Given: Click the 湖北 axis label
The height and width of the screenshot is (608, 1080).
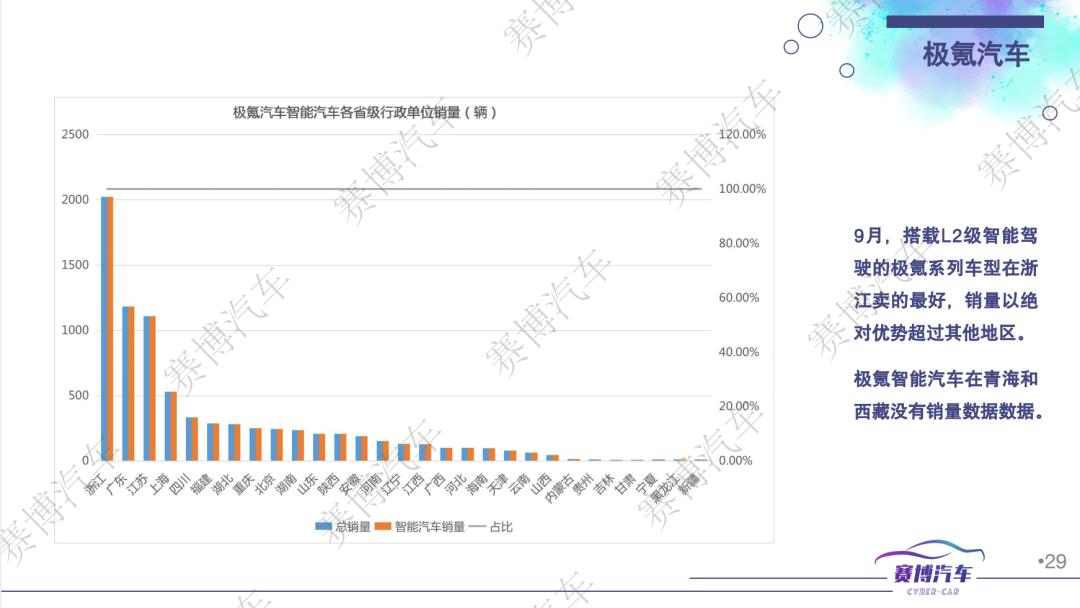Looking at the screenshot, I should click(223, 483).
